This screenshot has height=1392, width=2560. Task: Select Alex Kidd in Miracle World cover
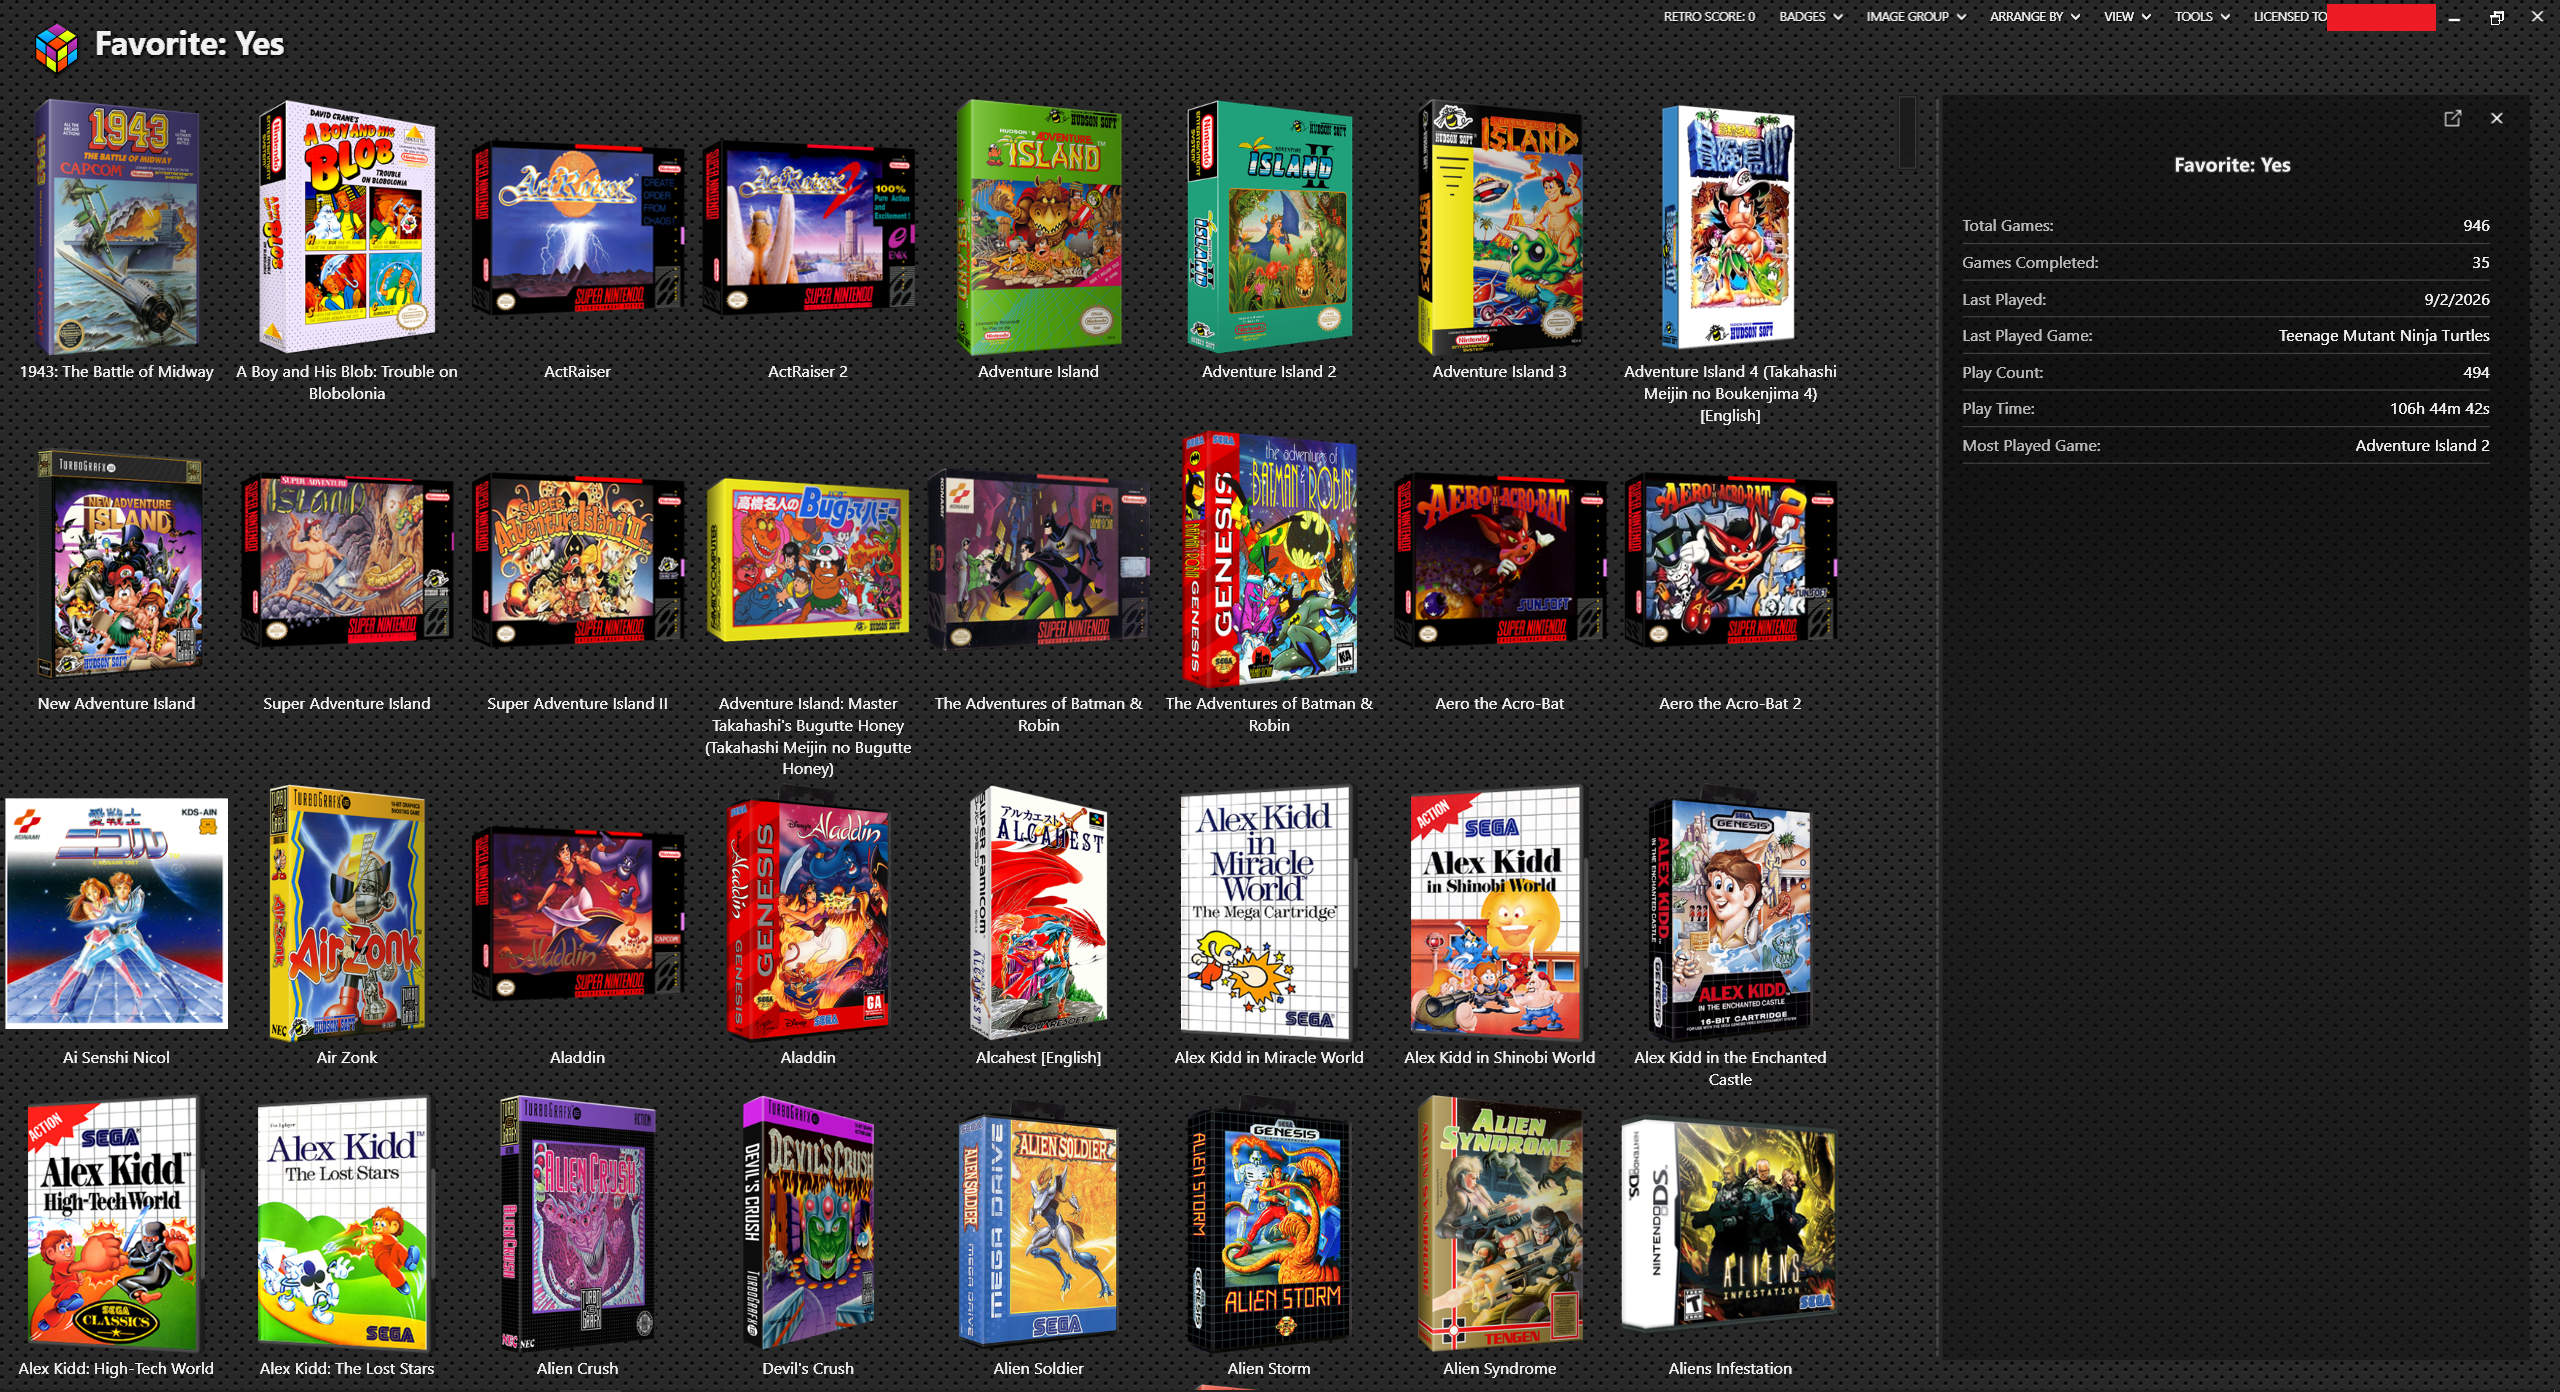1266,913
